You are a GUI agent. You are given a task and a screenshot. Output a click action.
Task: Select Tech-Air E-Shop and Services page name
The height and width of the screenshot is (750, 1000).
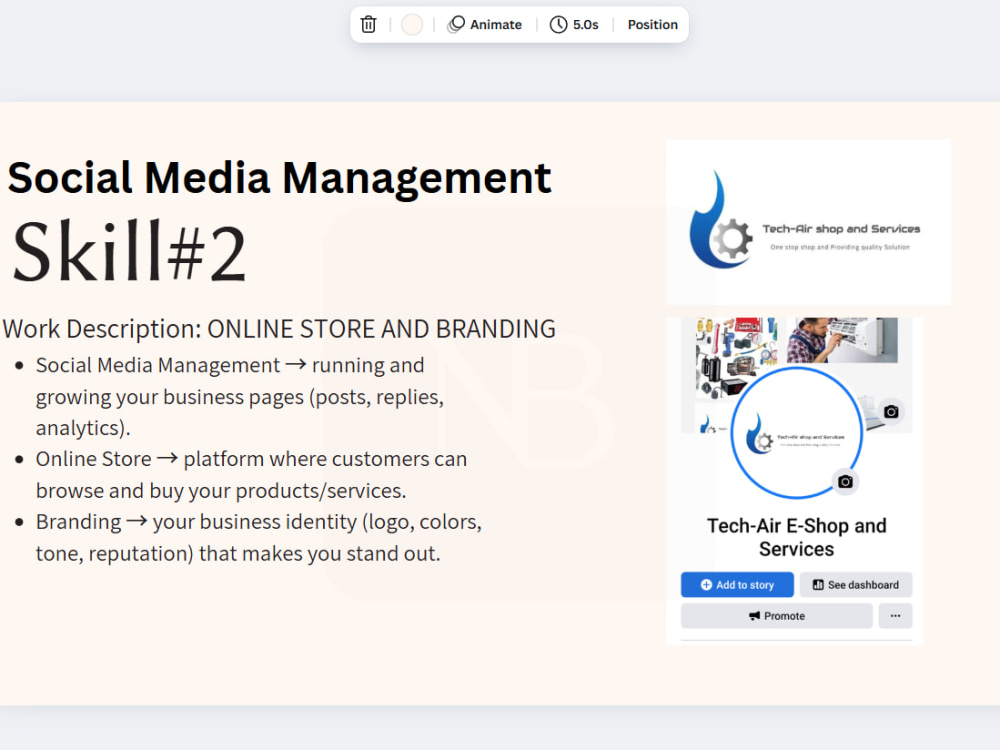point(797,537)
